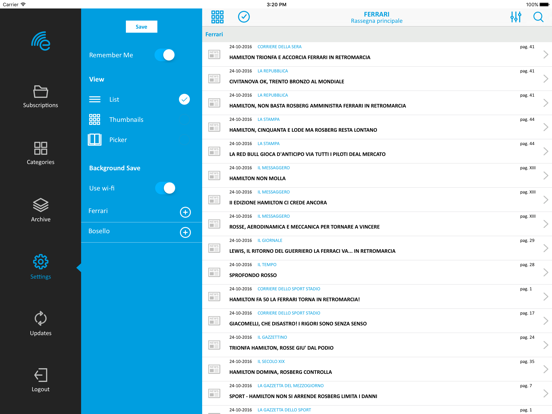Open chevron for SPORT - HAMILTON NON SI ARRENDE
Viewport: 552px width, 414px height.
pos(545,393)
